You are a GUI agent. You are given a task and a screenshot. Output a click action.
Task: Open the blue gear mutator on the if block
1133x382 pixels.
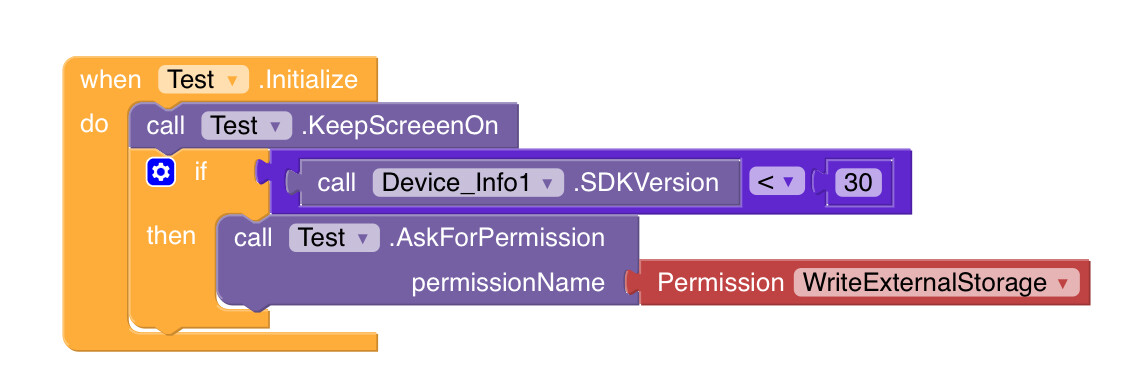click(160, 172)
